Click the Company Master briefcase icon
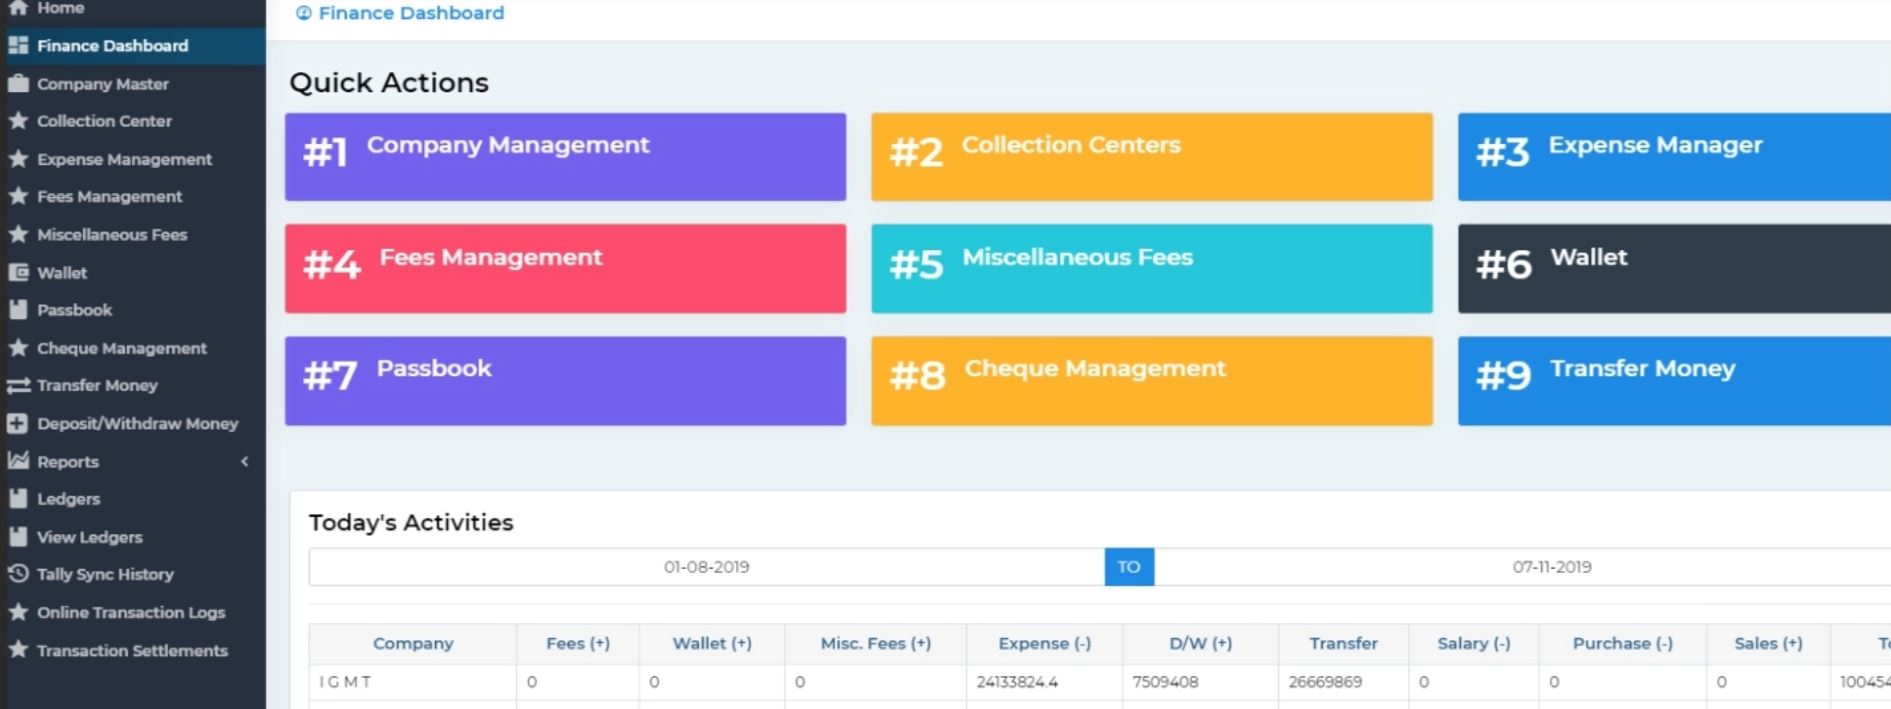 [x=18, y=83]
